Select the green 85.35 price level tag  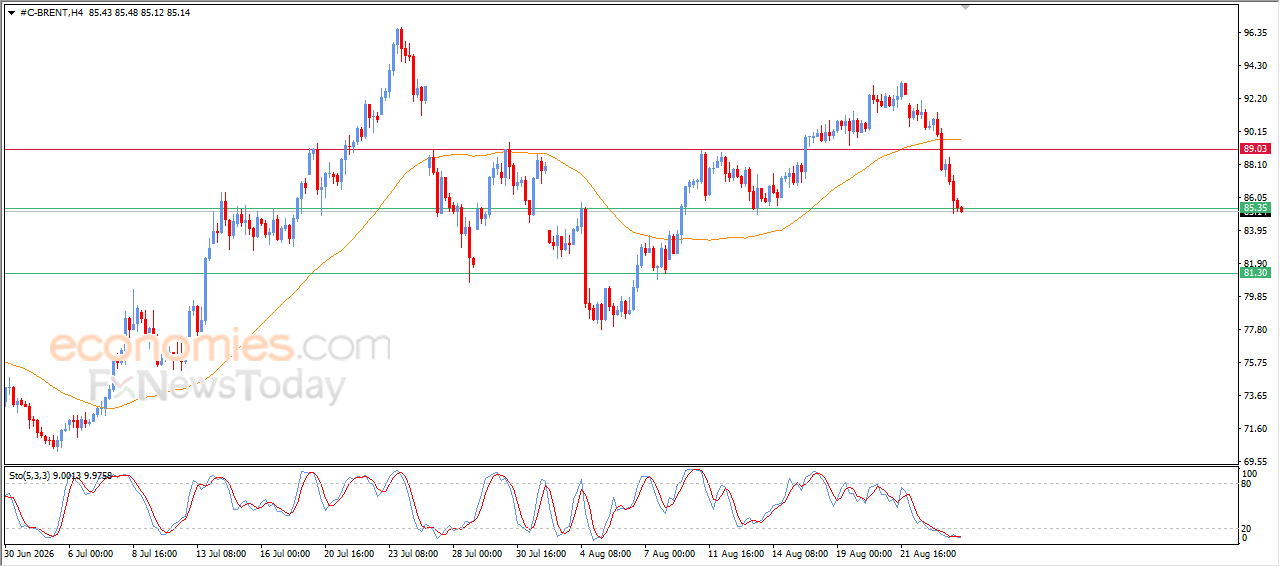[x=1255, y=207]
